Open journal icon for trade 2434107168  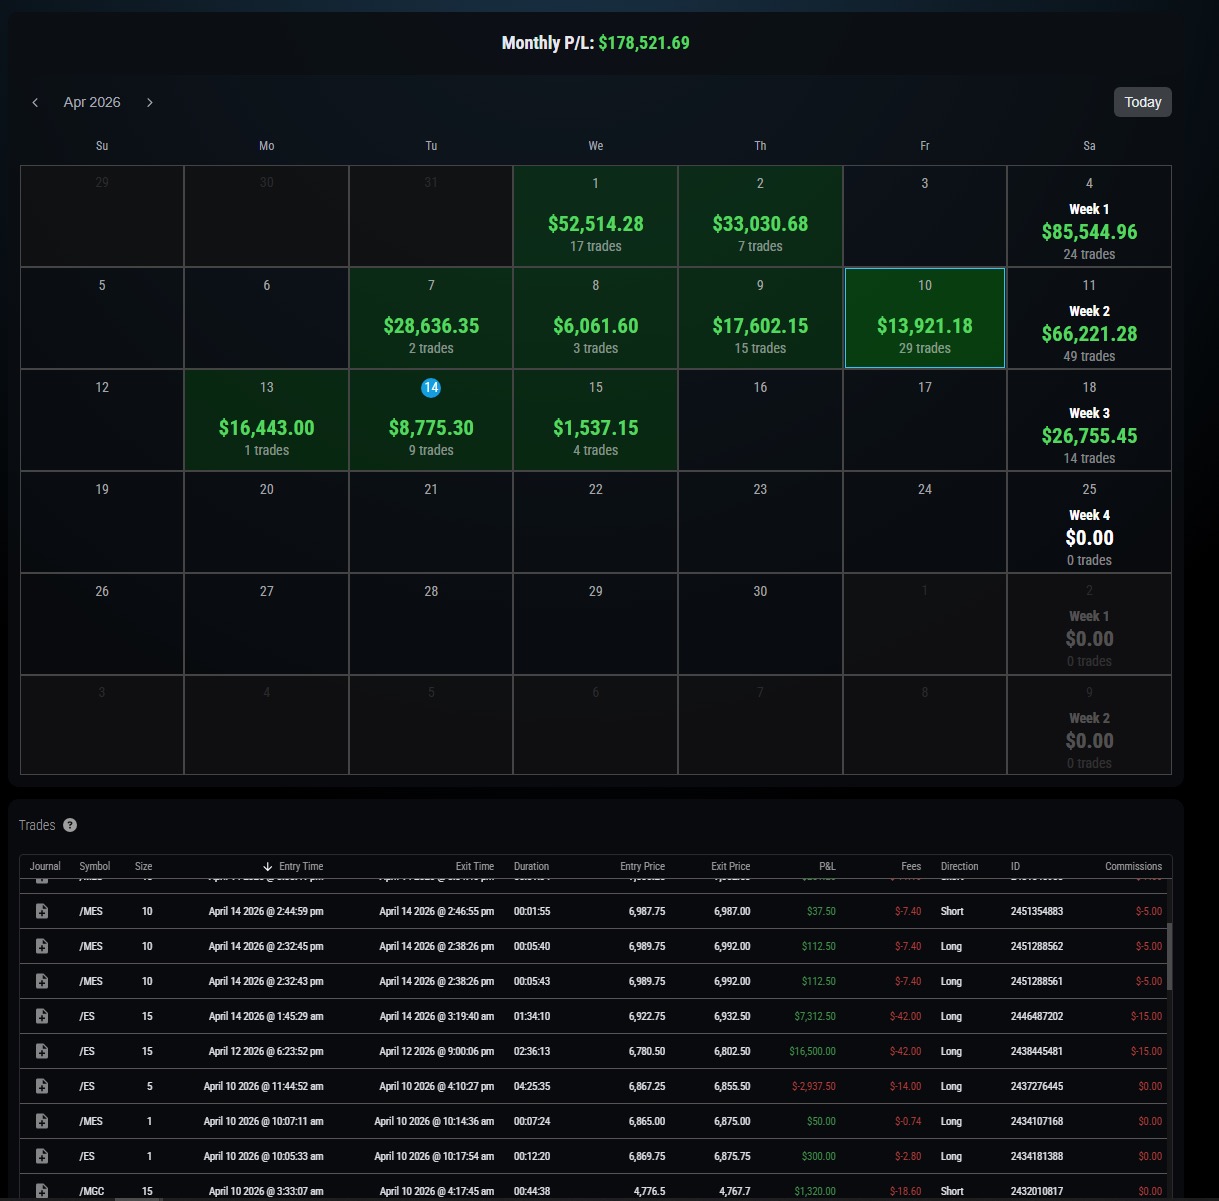pyautogui.click(x=42, y=1121)
